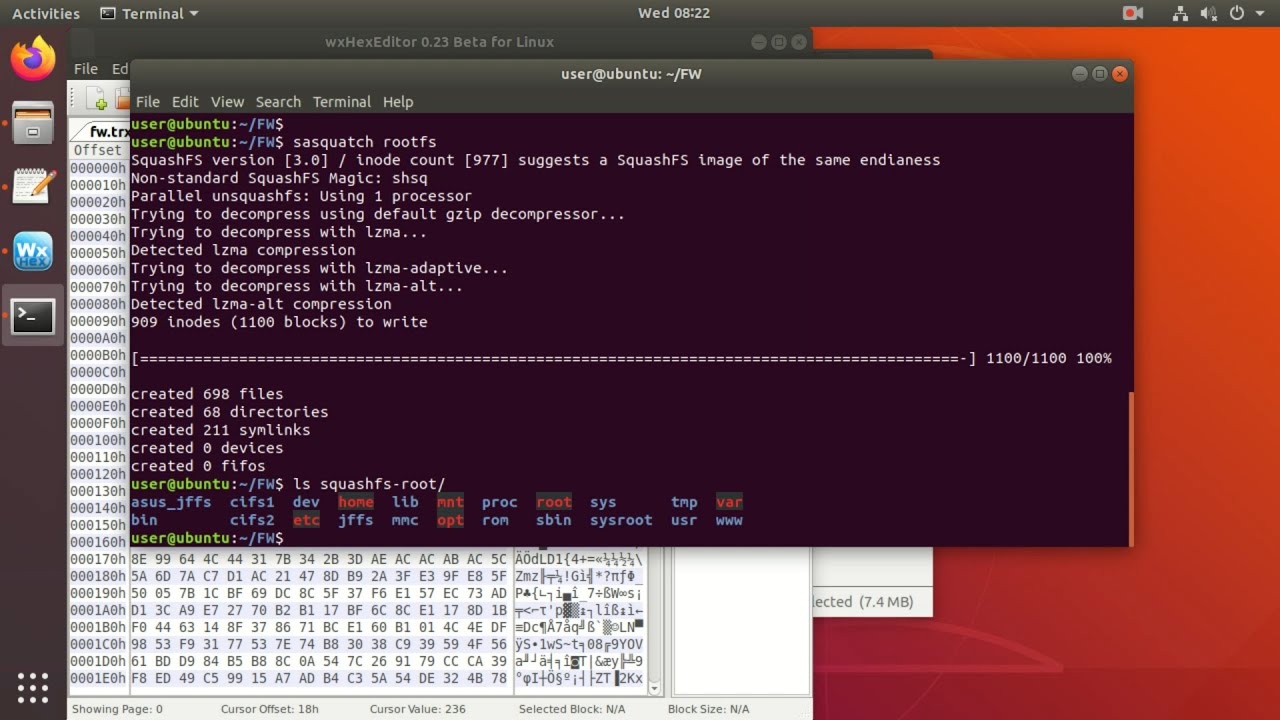Click the 'created 211 symlinks' line
Screen dimensions: 1280x720
(x=220, y=430)
